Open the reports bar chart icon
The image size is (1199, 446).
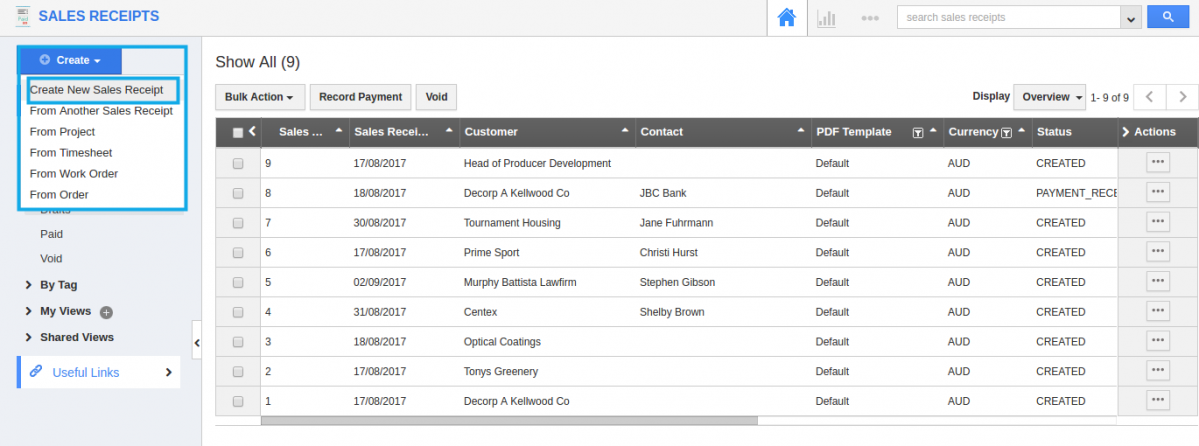tap(827, 18)
